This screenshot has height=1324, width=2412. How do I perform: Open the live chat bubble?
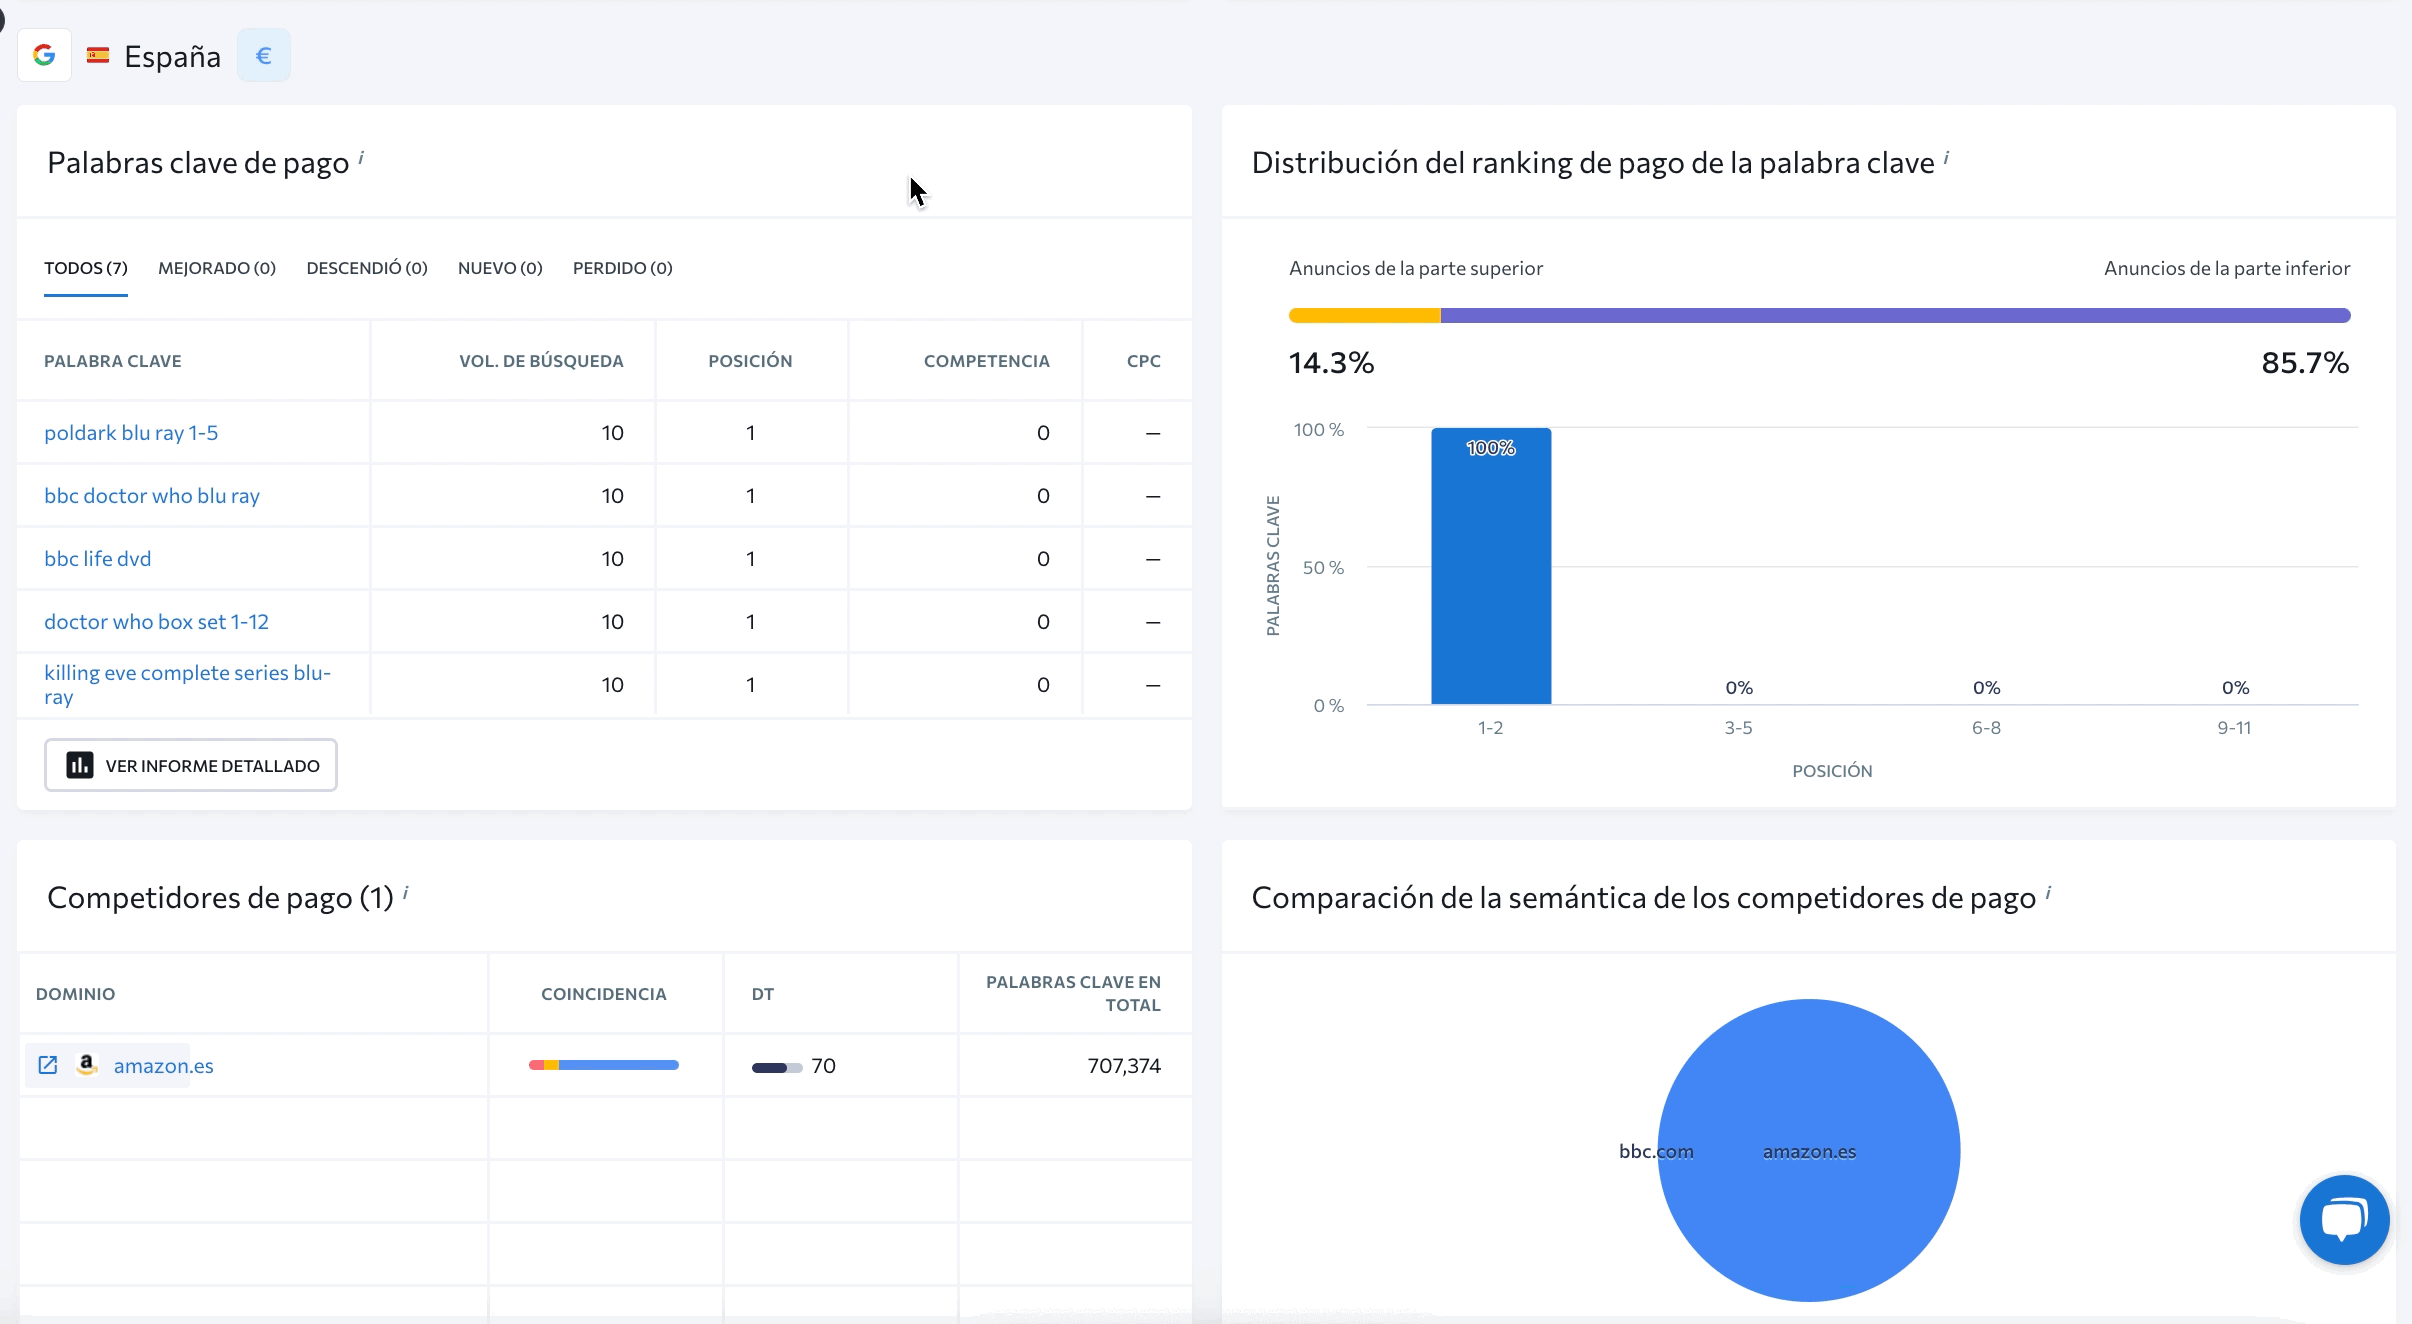2344,1219
